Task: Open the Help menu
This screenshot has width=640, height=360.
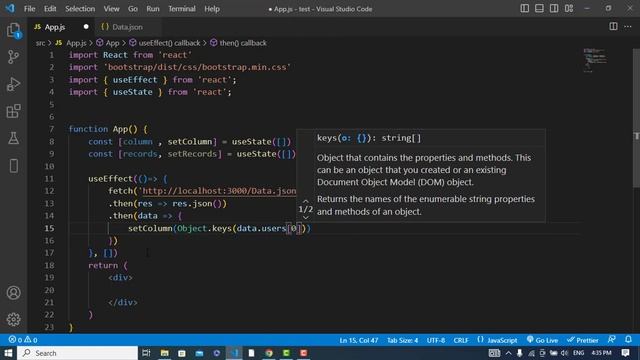Action: (212, 9)
